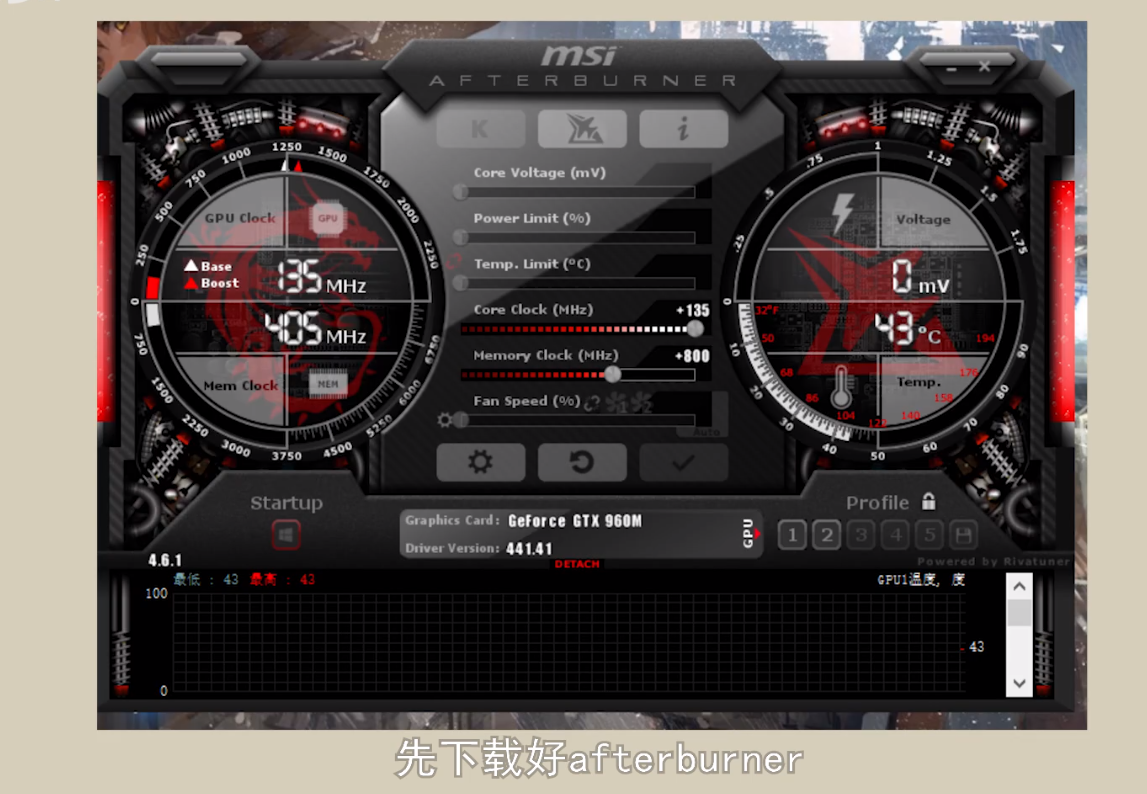Click the Power Limit slider handle
Screen dimensions: 1147x794
coord(460,238)
